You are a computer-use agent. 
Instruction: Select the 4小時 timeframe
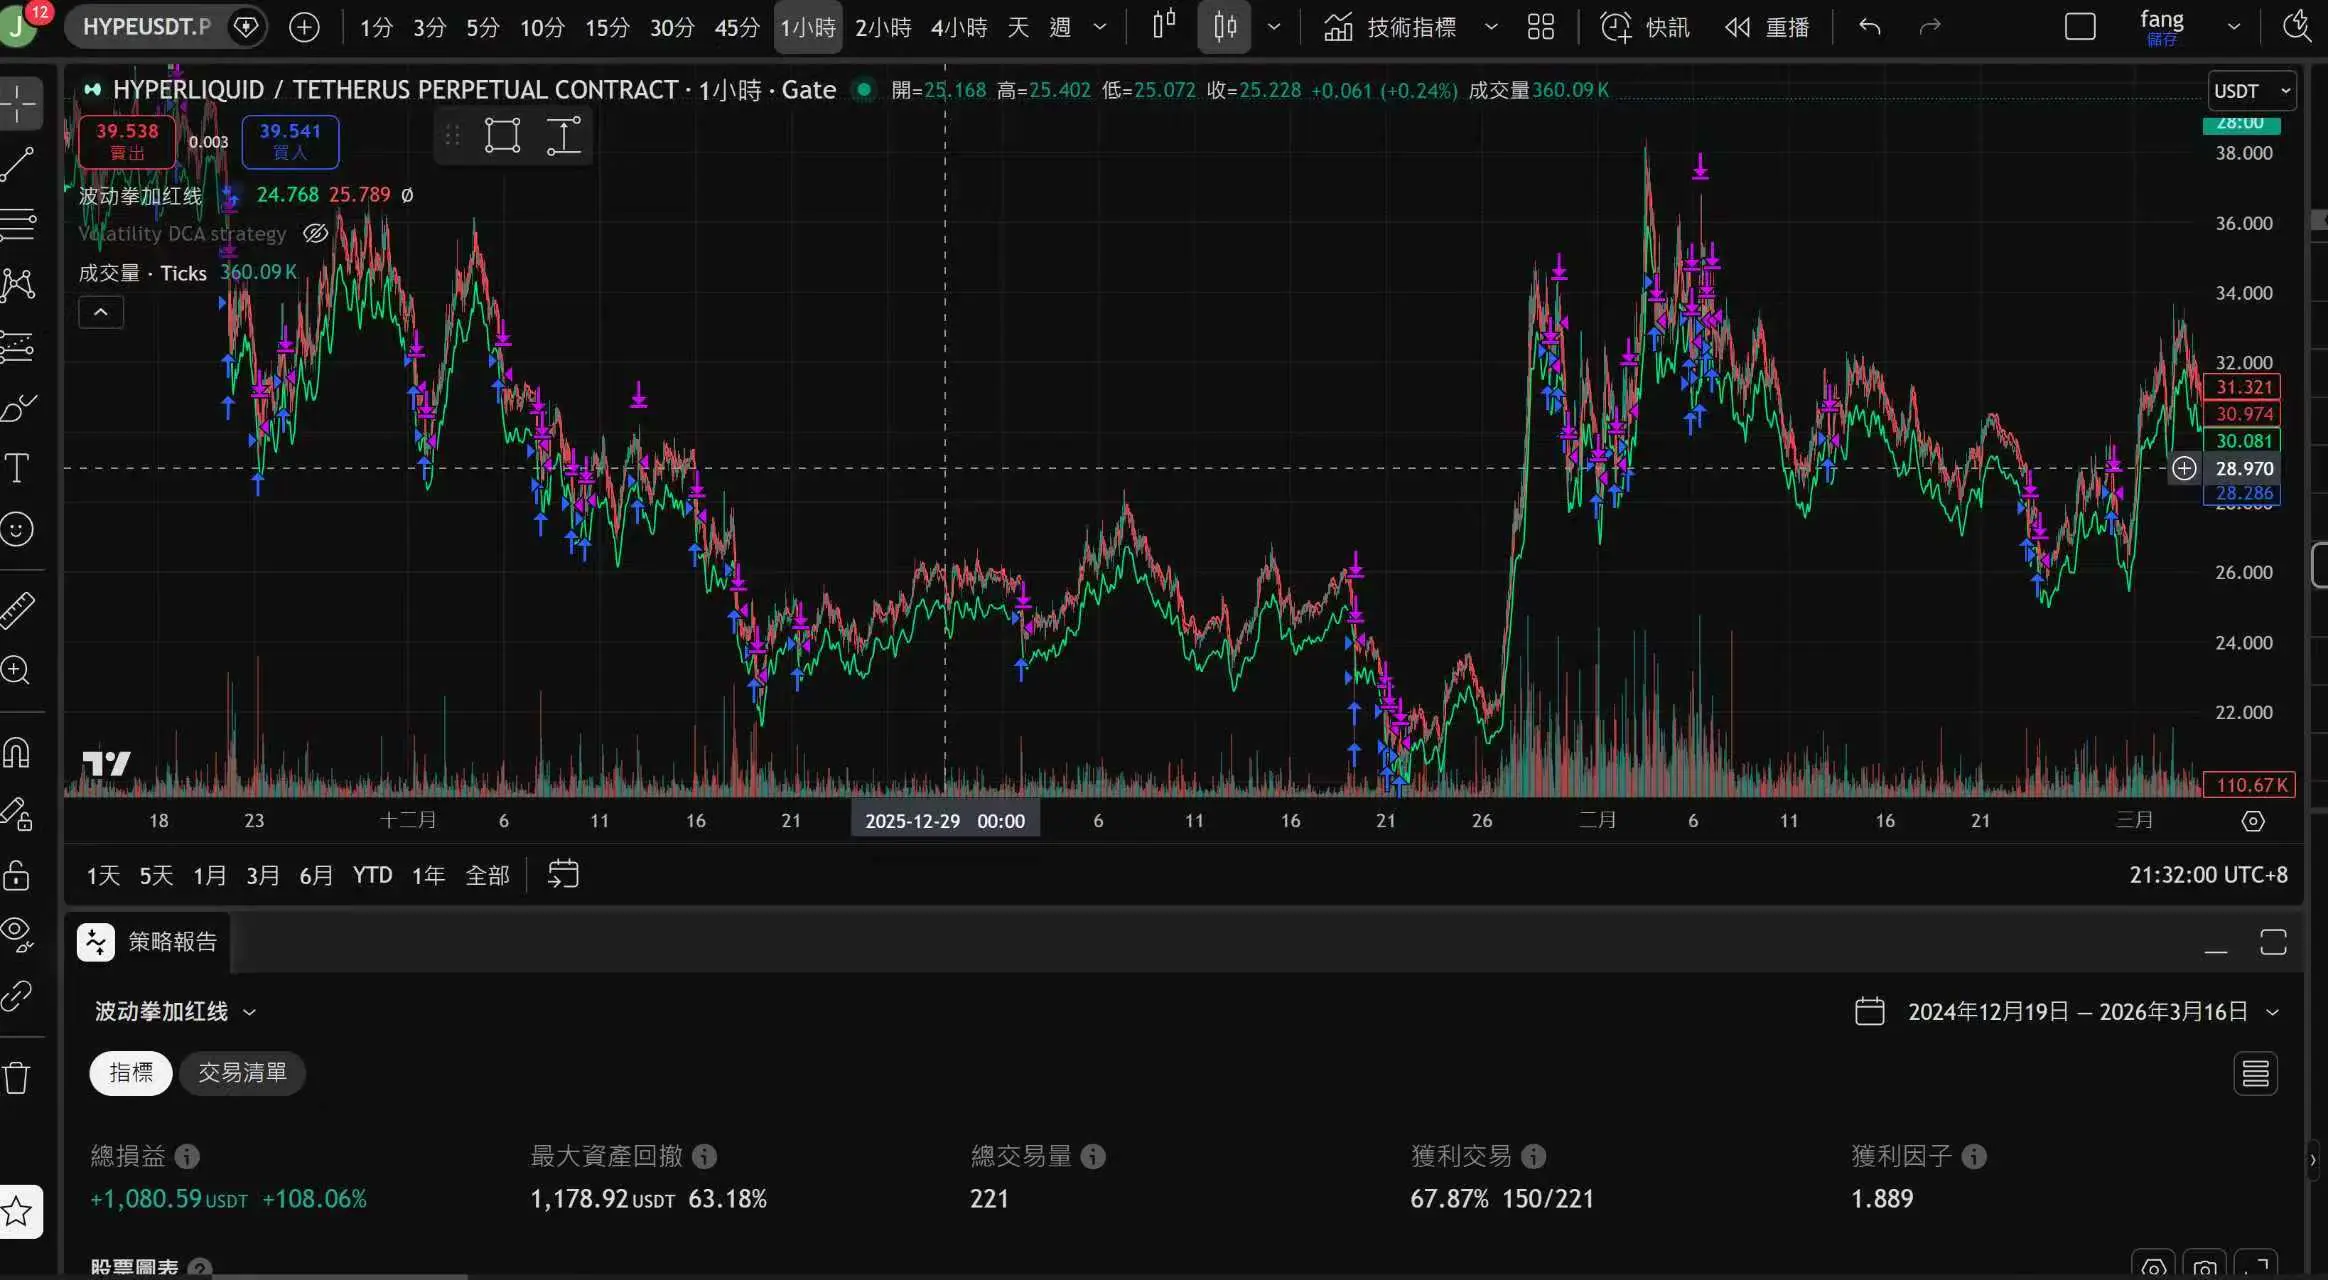(x=958, y=27)
